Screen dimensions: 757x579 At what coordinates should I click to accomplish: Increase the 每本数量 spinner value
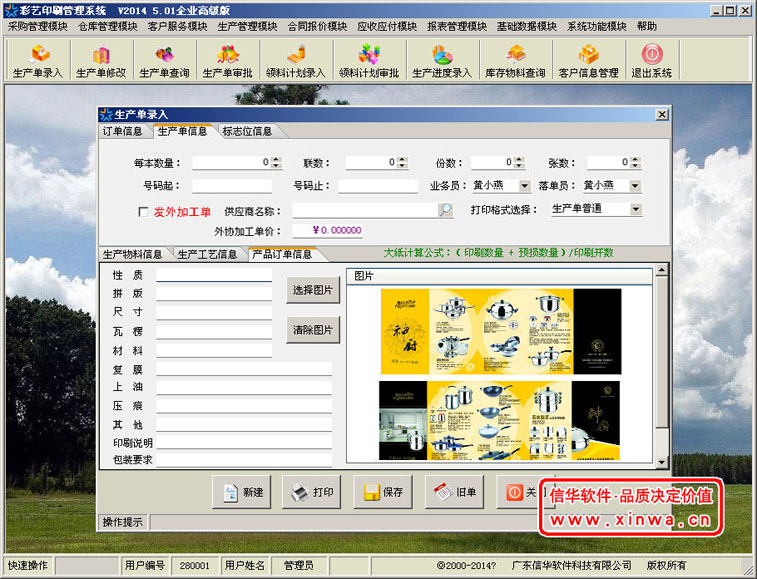(x=276, y=159)
